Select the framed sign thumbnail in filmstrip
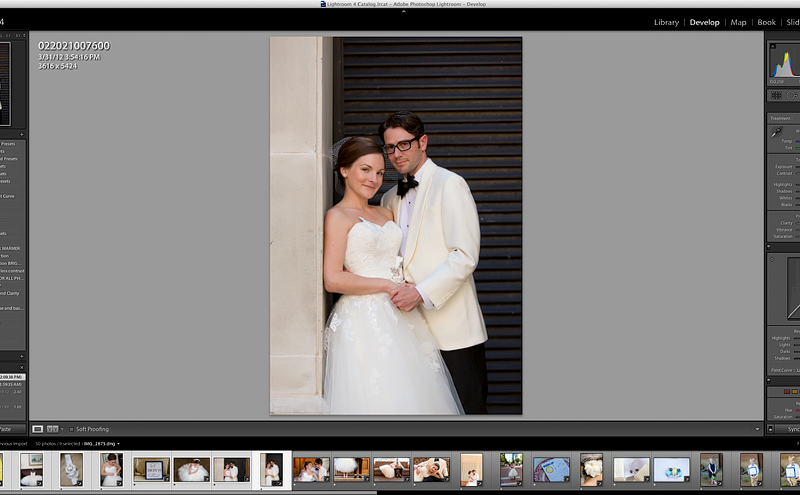The height and width of the screenshot is (495, 800). pyautogui.click(x=151, y=470)
